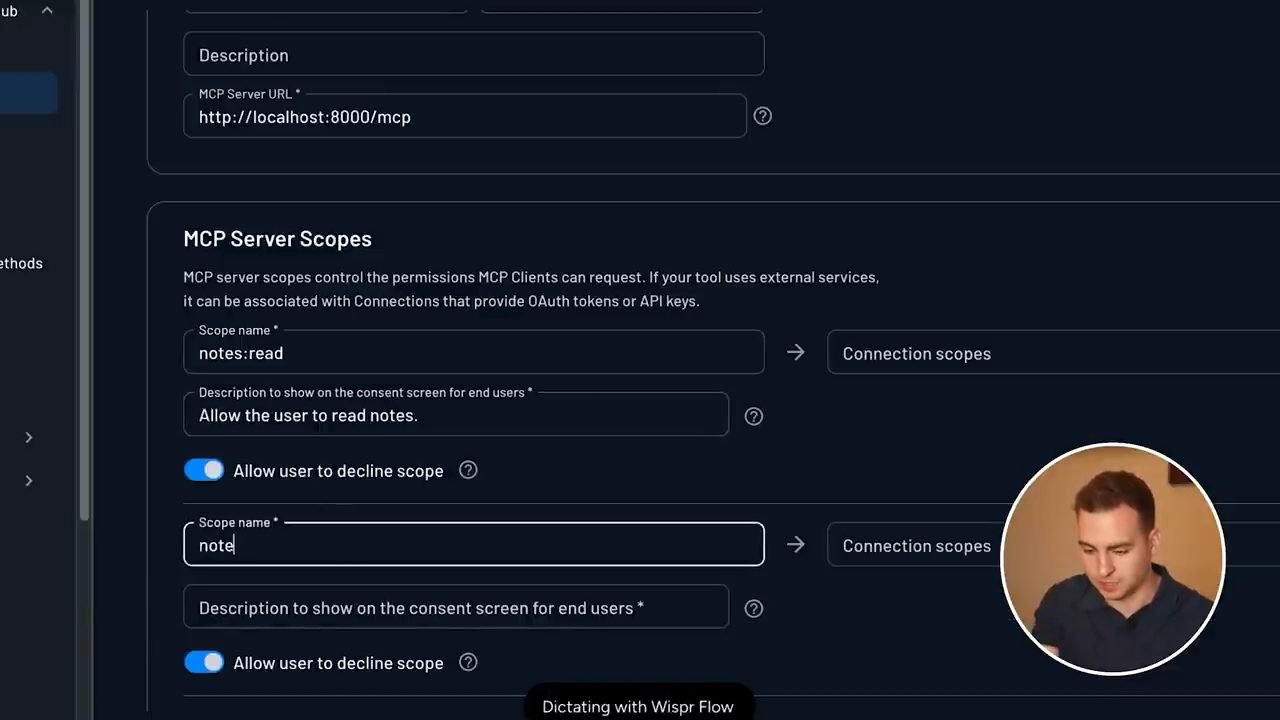The width and height of the screenshot is (1280, 720).
Task: Click the sidebar vertical scrollbar
Action: click(84, 260)
